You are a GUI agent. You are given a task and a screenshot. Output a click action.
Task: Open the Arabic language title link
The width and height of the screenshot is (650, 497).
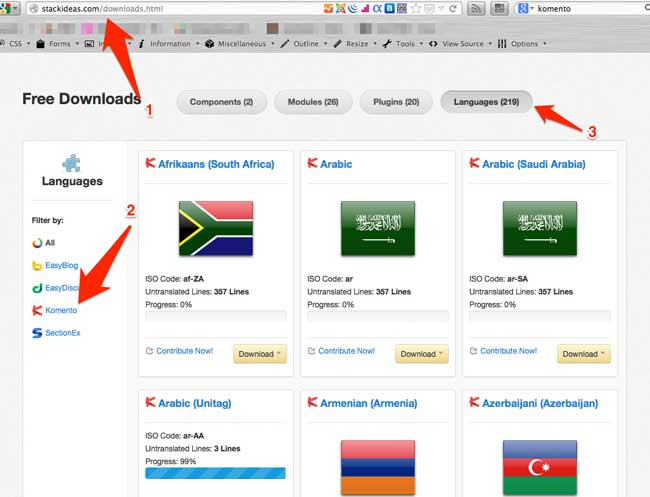(336, 164)
